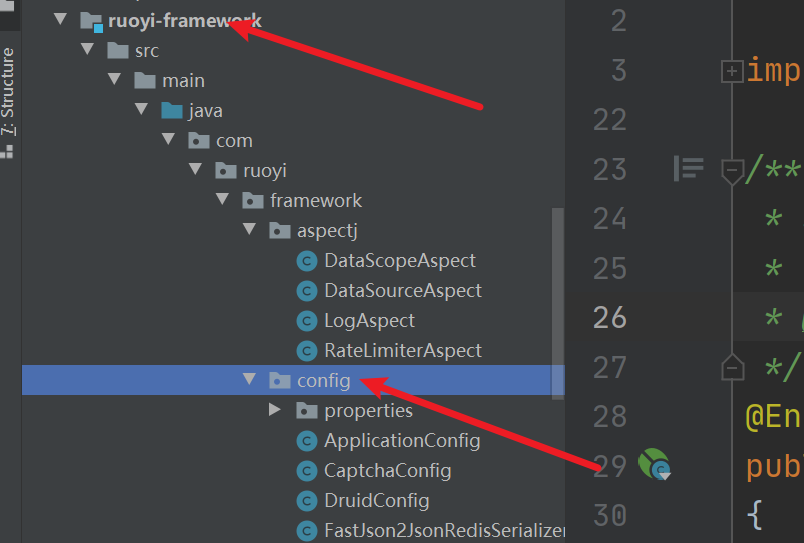Click Spring bean gutter icon on line 29
804x543 pixels.
(x=654, y=464)
